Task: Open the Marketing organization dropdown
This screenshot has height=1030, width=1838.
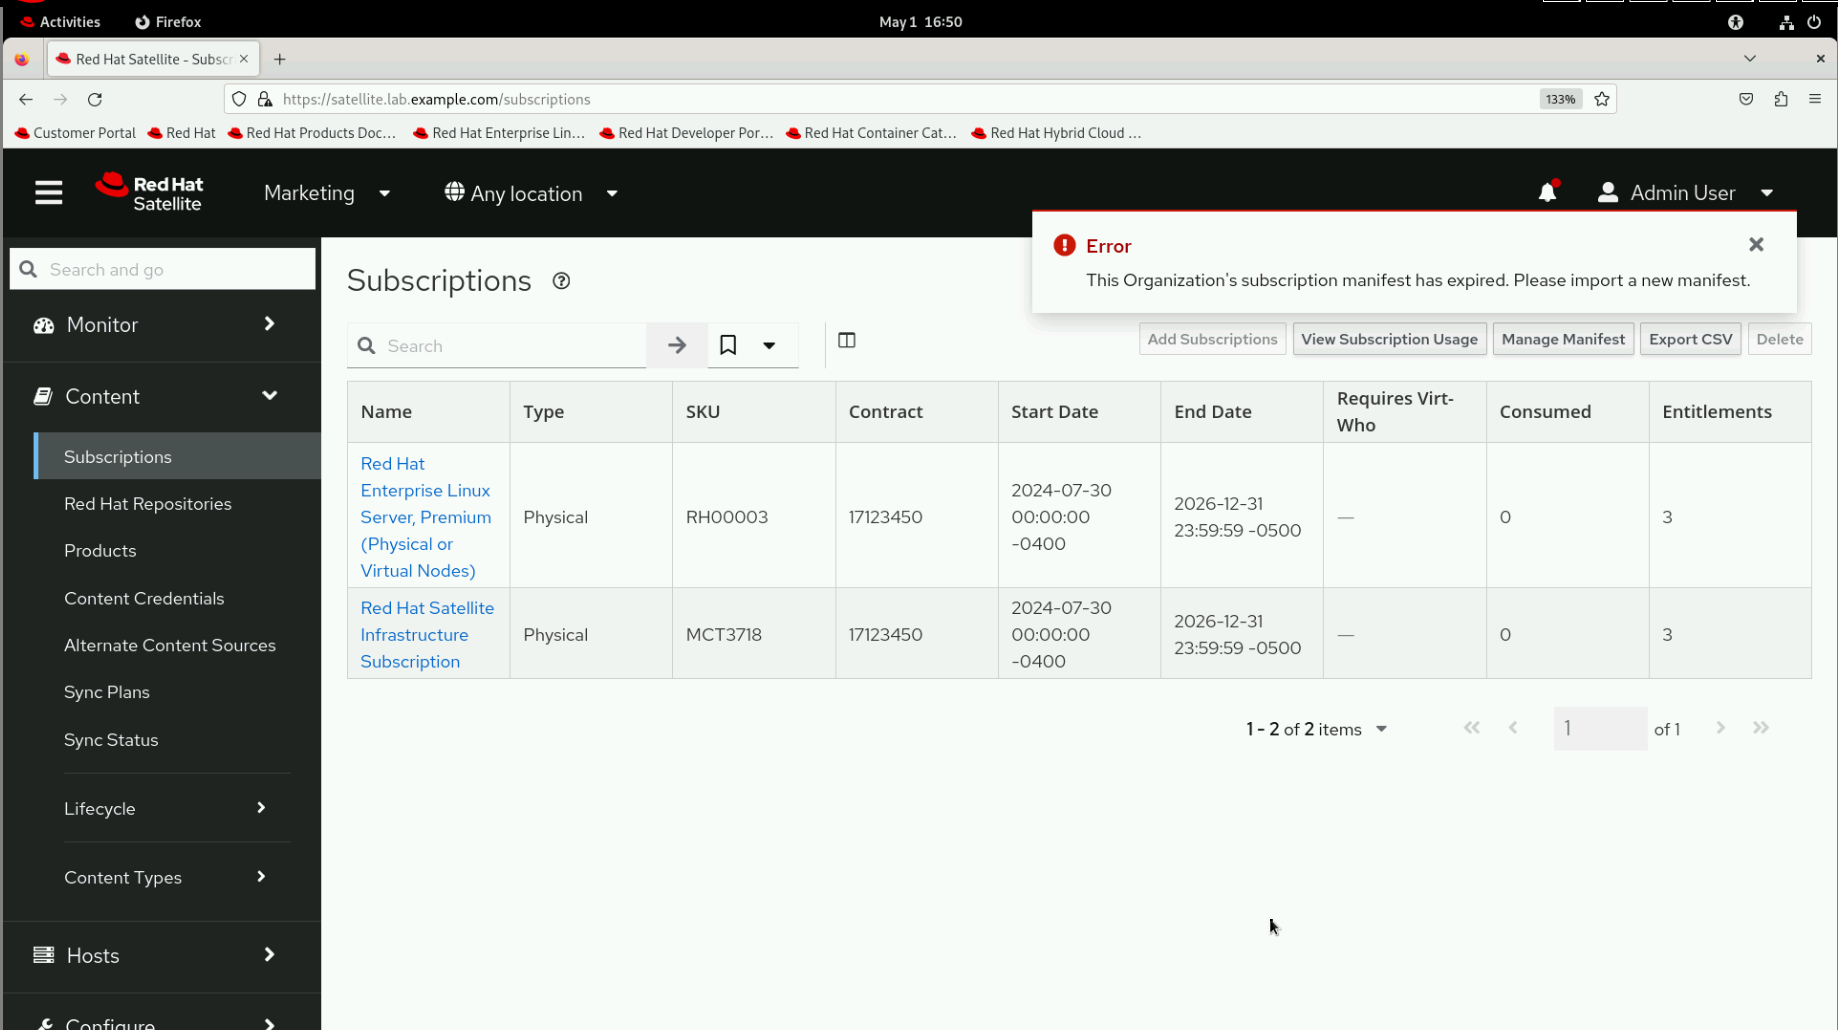Action: [327, 193]
